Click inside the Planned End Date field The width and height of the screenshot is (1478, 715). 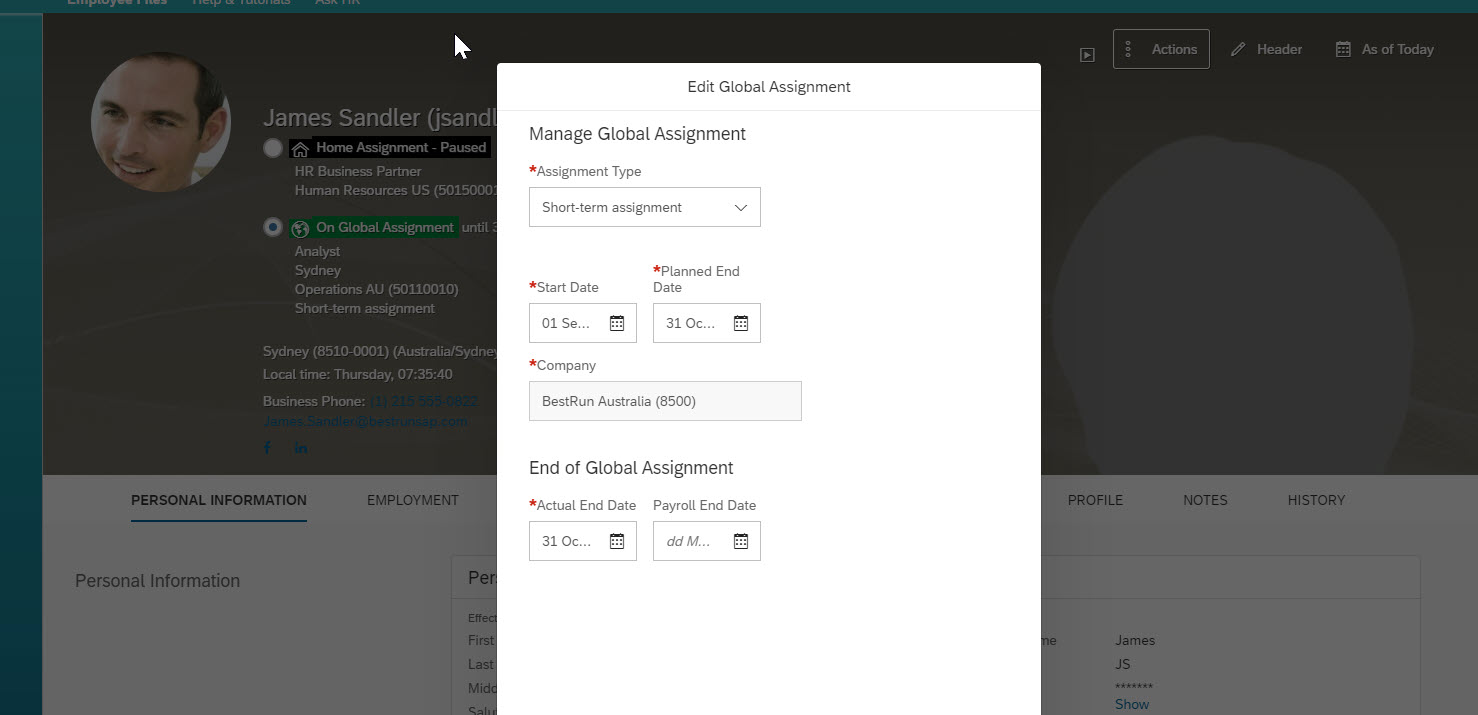[691, 323]
